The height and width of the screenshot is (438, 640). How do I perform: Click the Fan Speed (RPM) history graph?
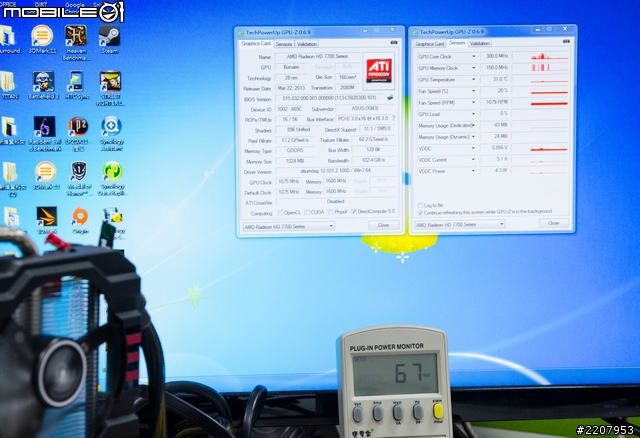pos(541,102)
